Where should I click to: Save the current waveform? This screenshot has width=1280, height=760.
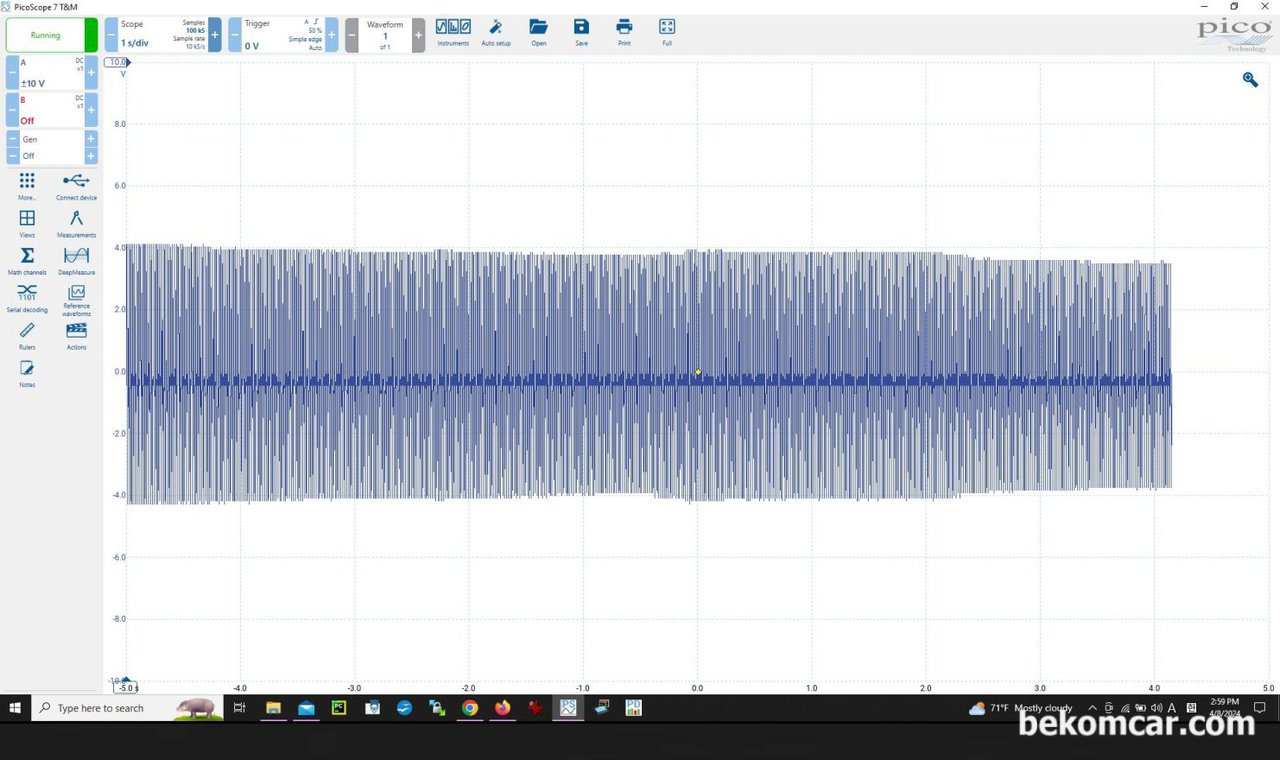[x=581, y=33]
